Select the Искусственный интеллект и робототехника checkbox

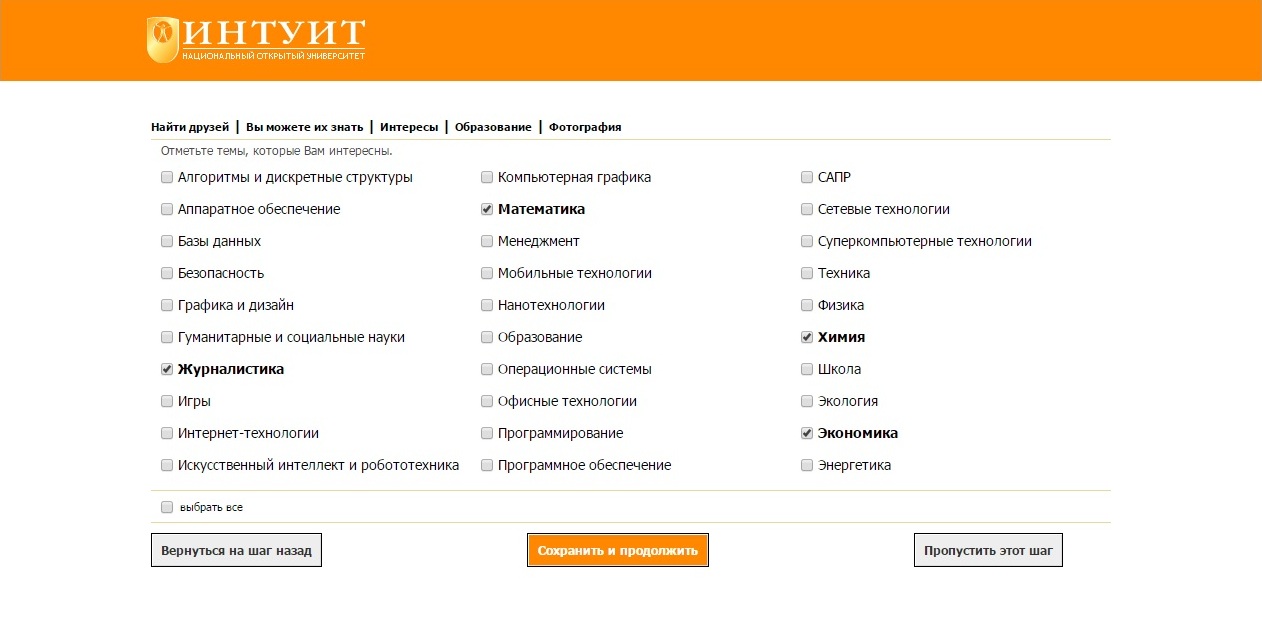click(167, 466)
